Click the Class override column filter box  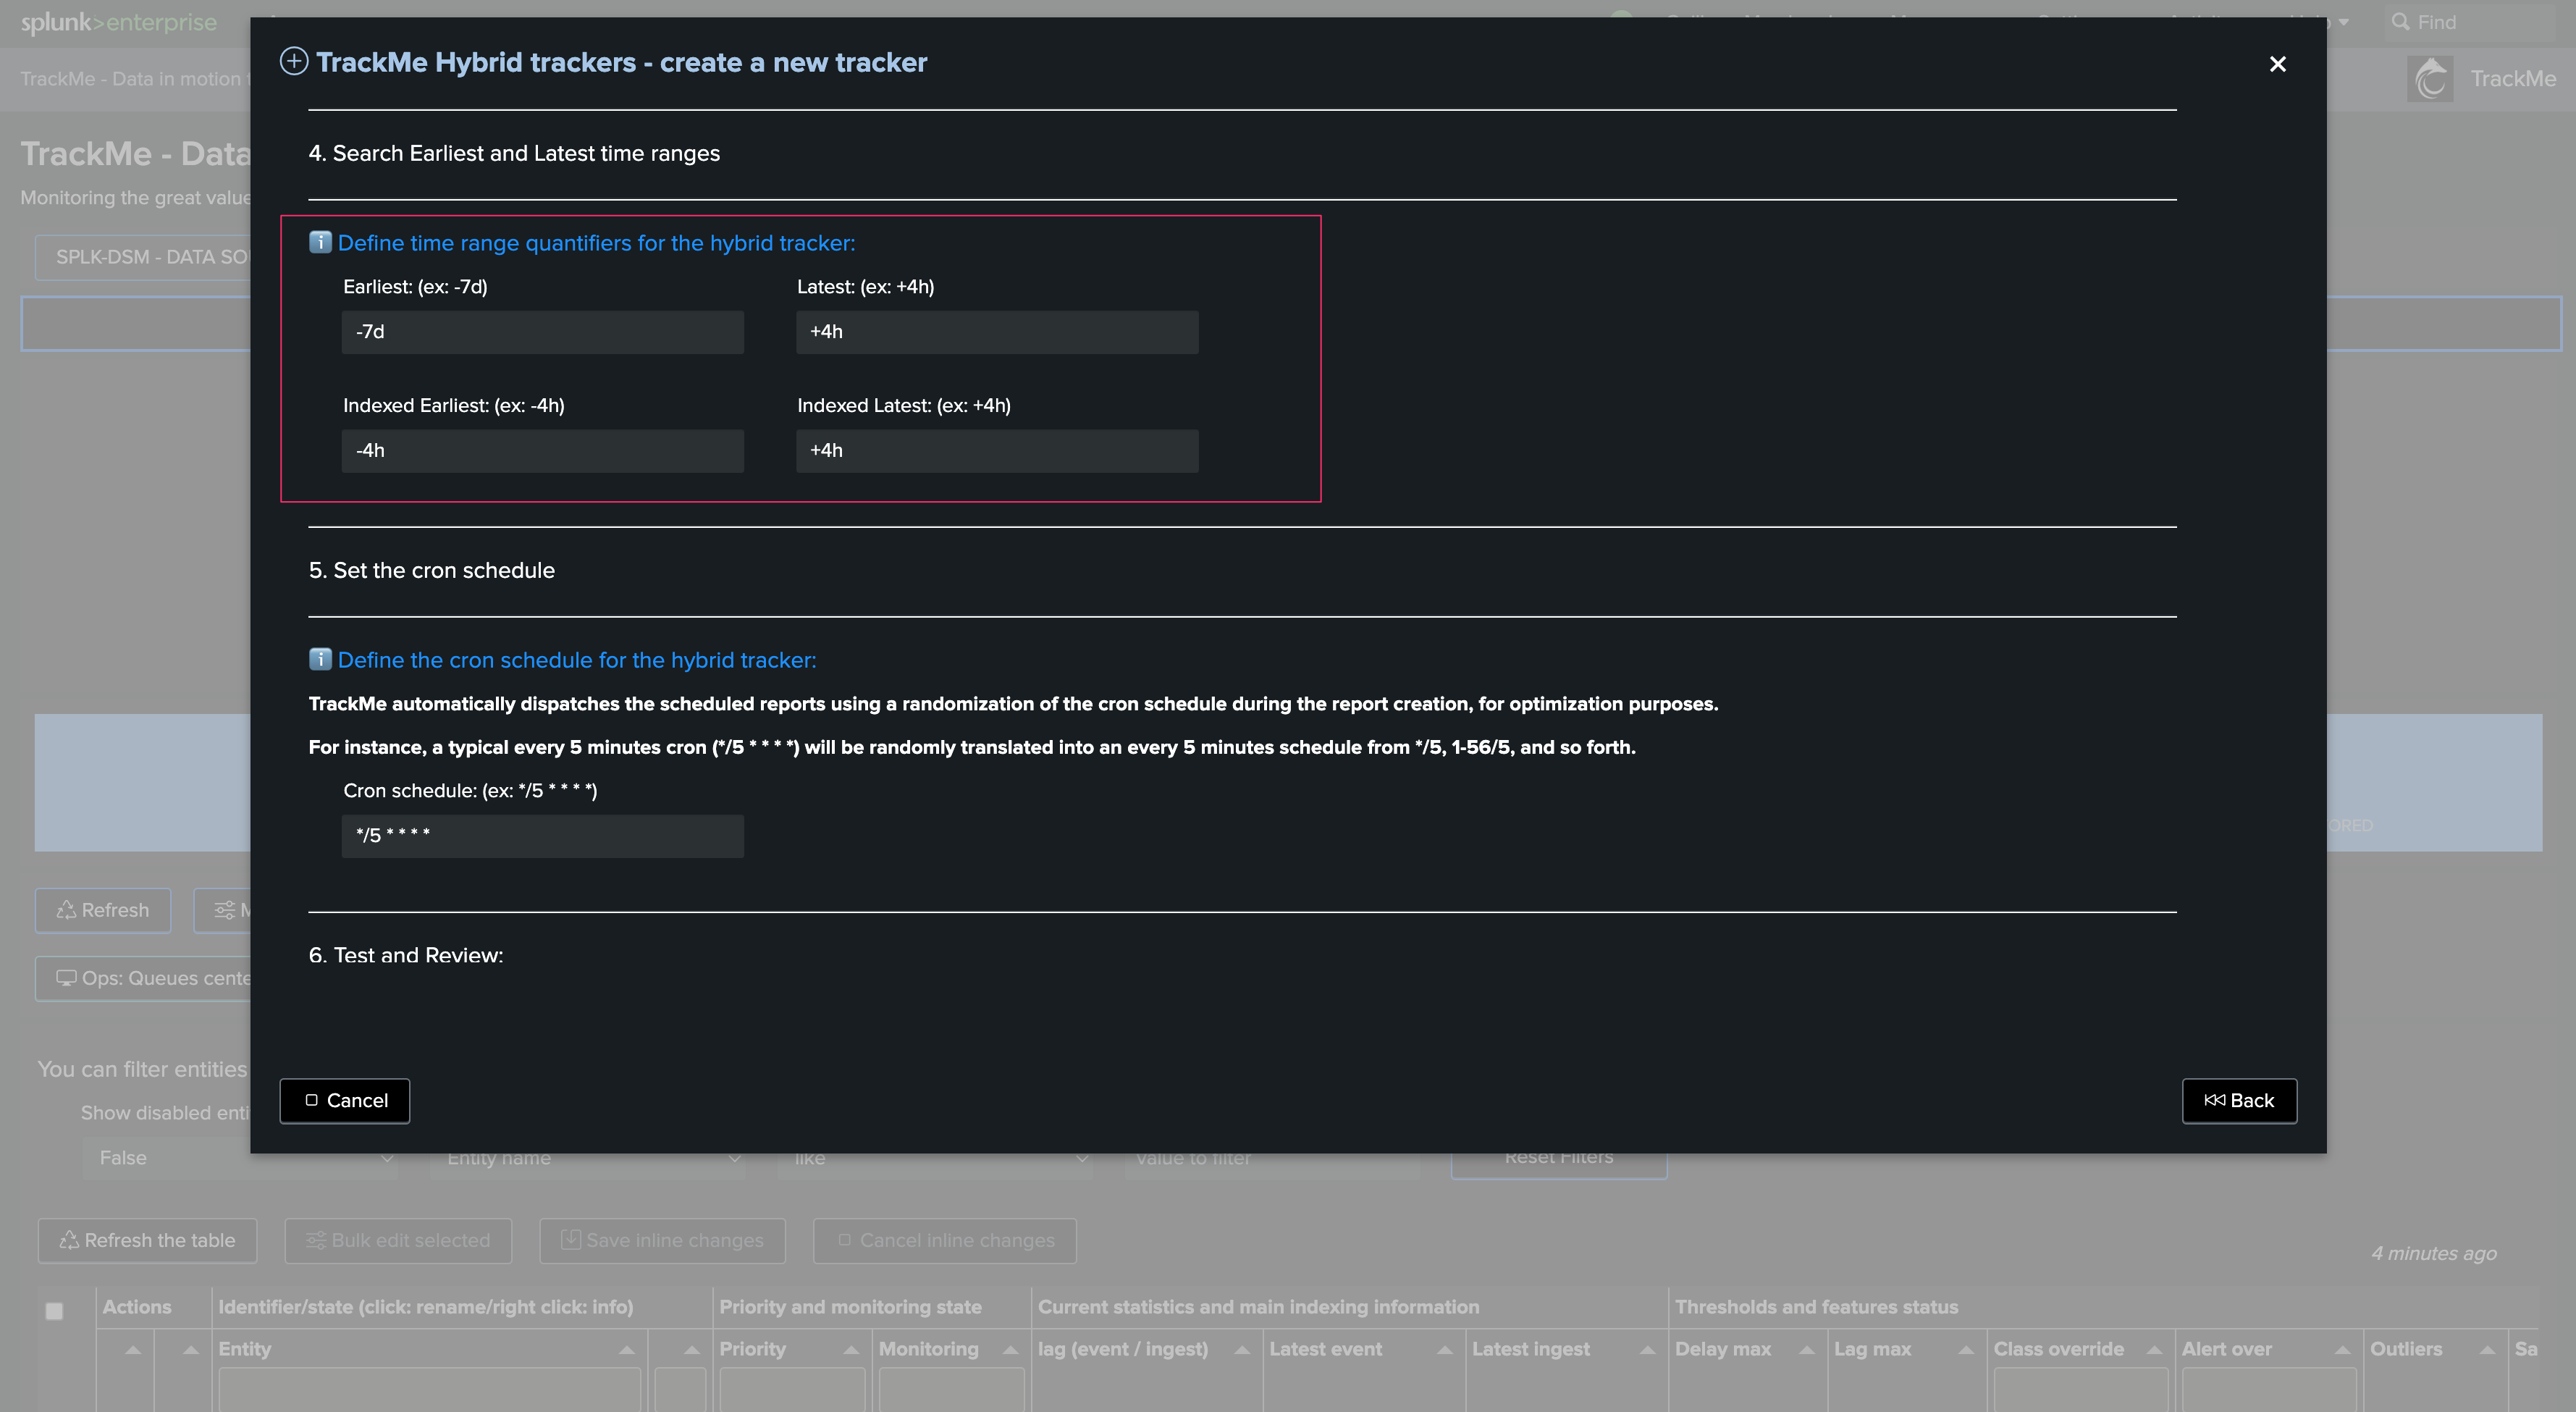(x=2081, y=1390)
